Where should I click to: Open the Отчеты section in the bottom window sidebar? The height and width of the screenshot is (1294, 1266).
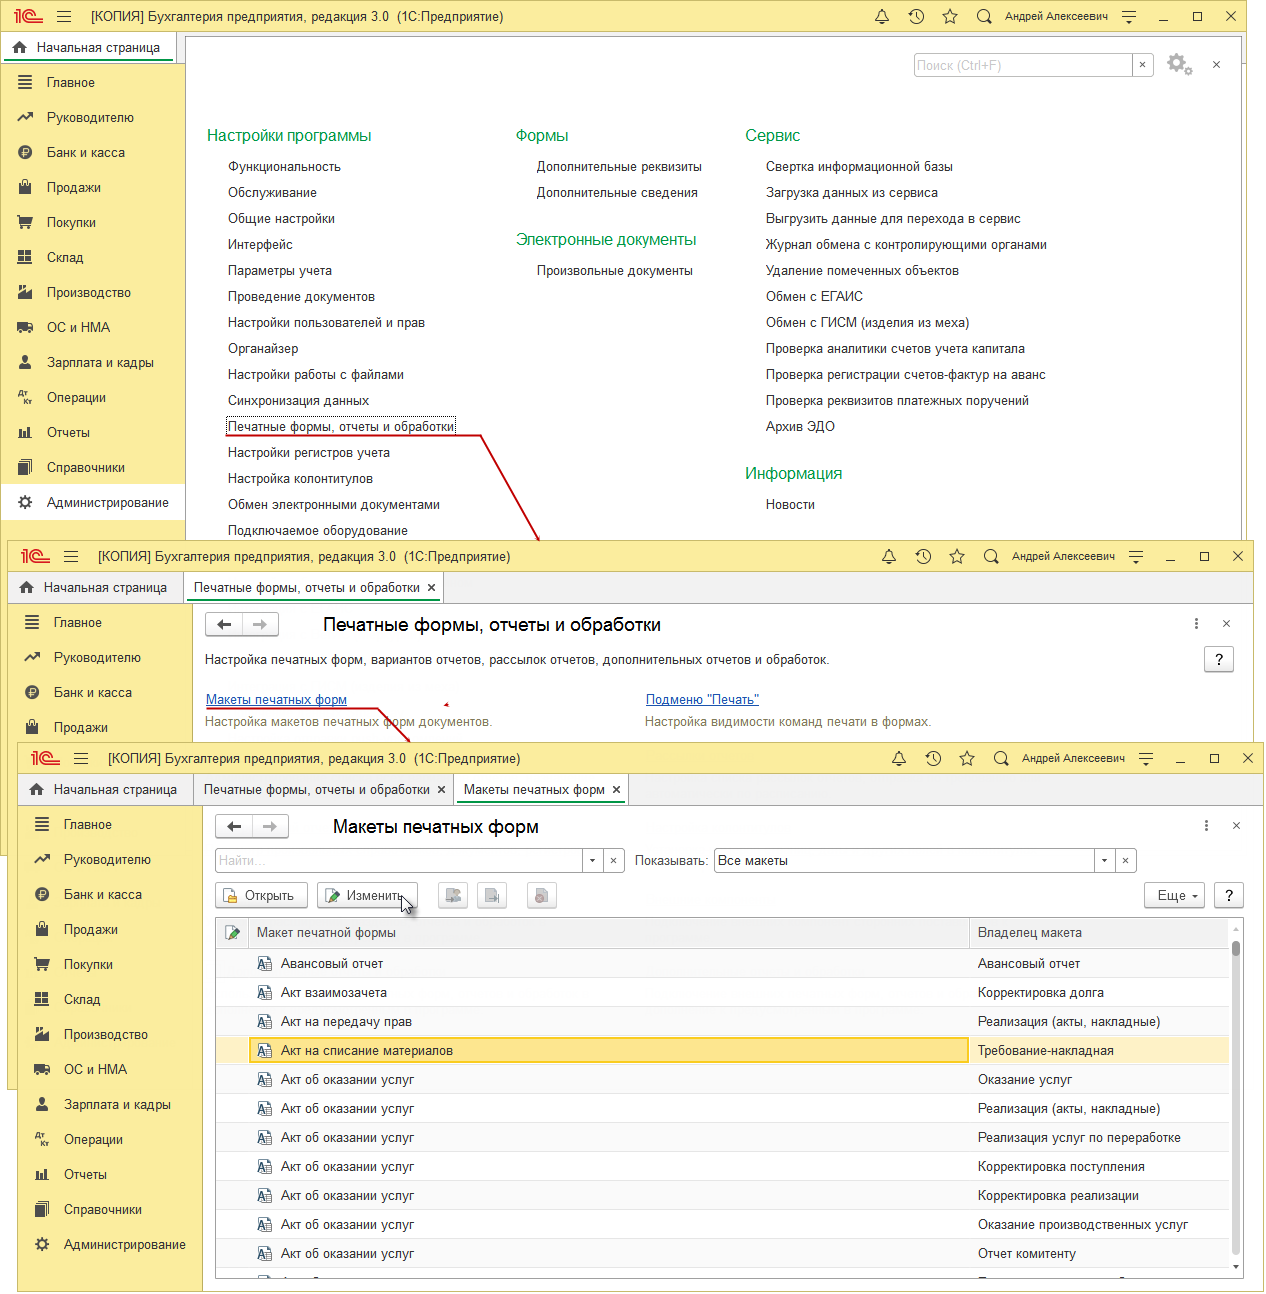(x=110, y=1174)
